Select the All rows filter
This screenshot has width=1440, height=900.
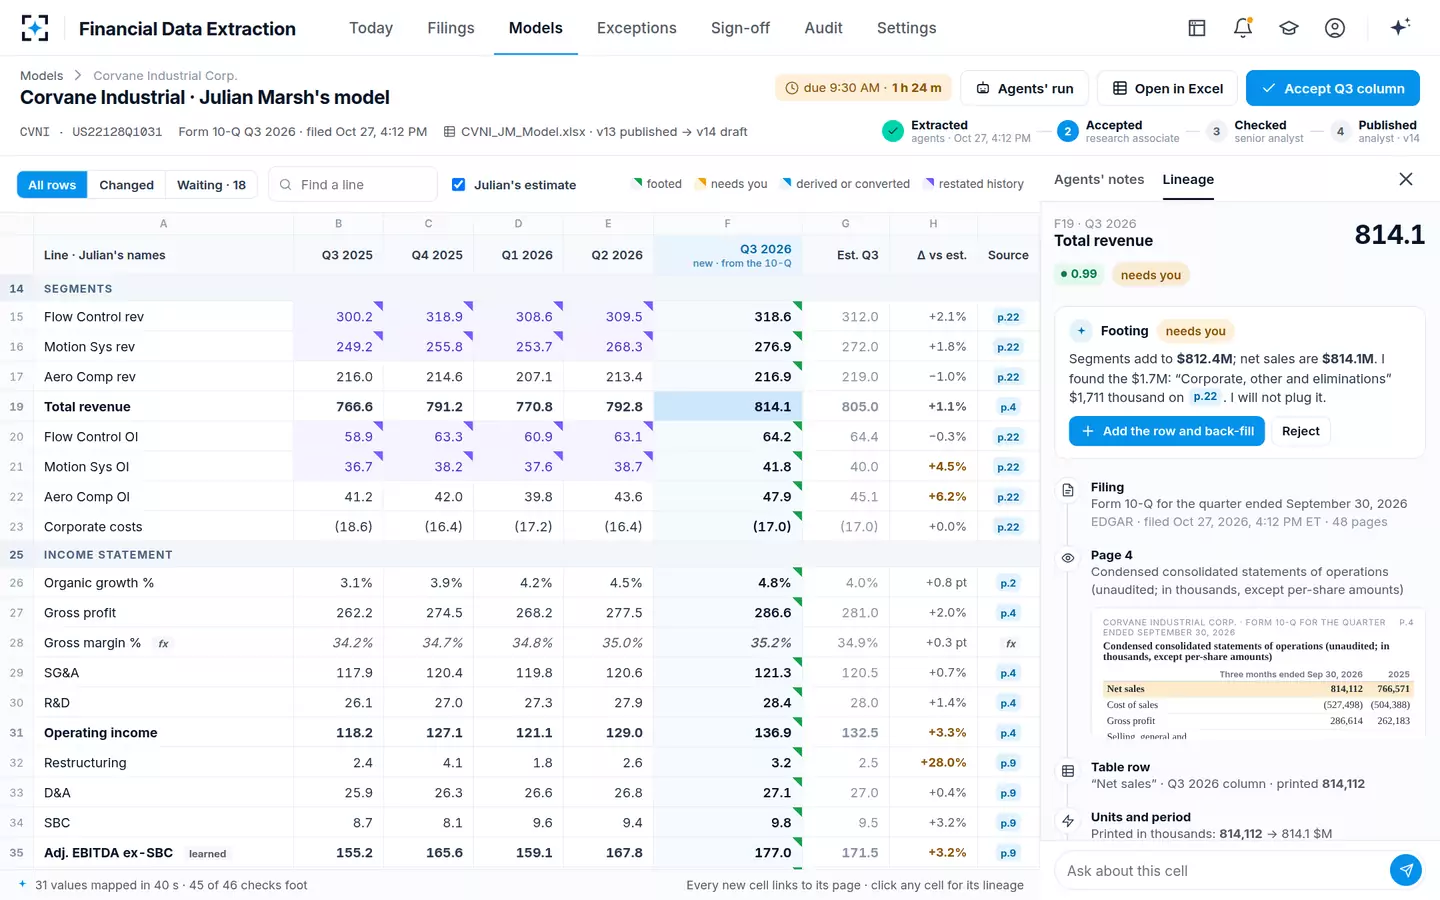[52, 185]
